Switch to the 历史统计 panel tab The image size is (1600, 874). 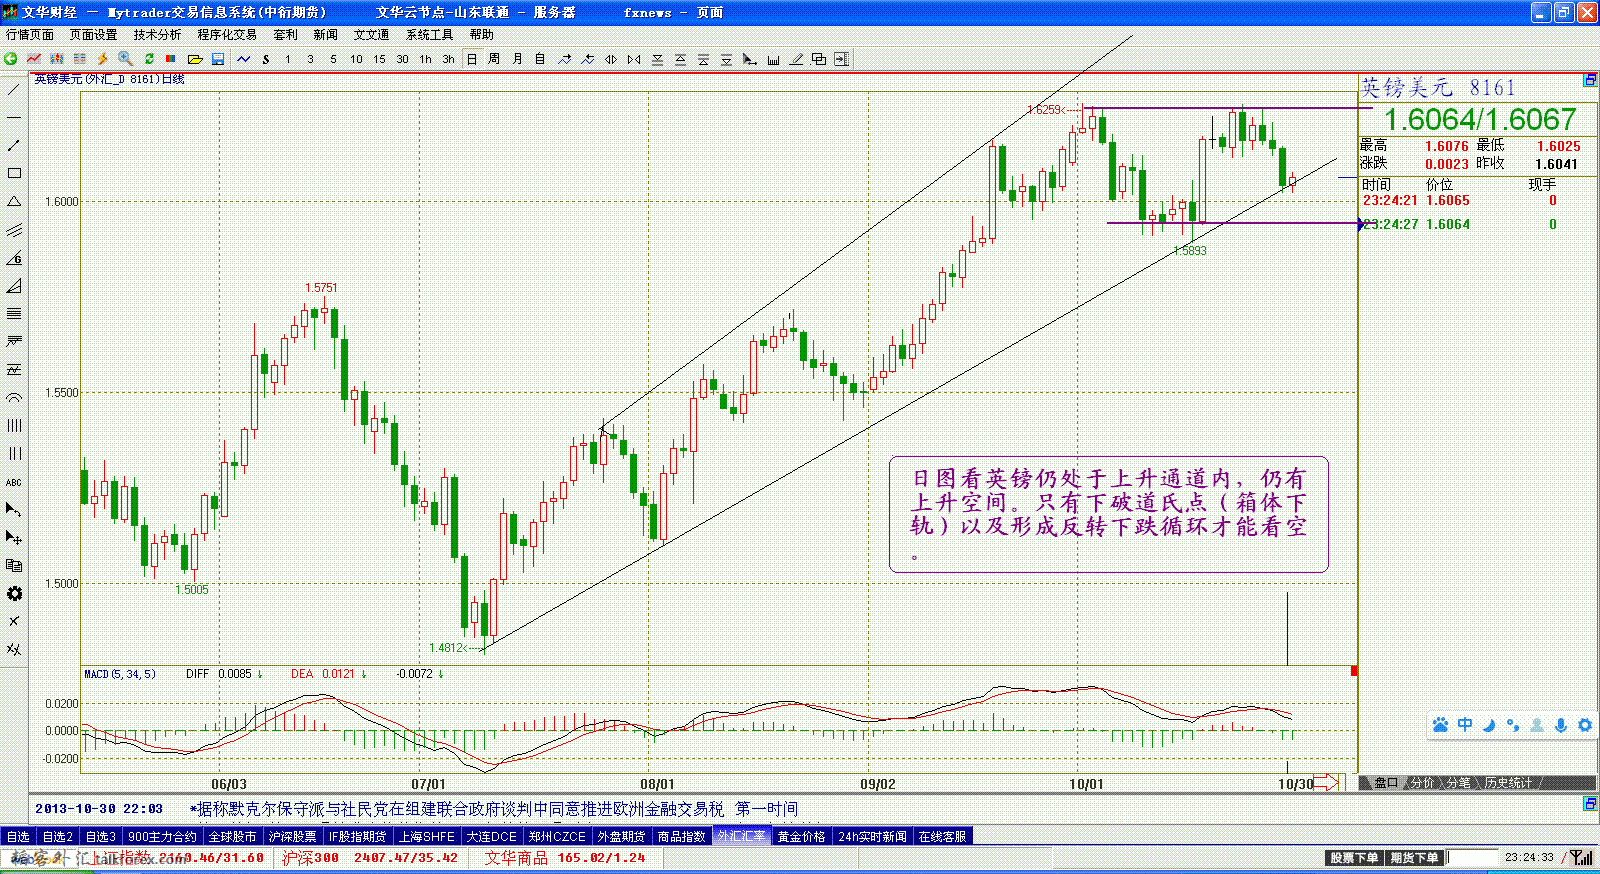[1508, 783]
